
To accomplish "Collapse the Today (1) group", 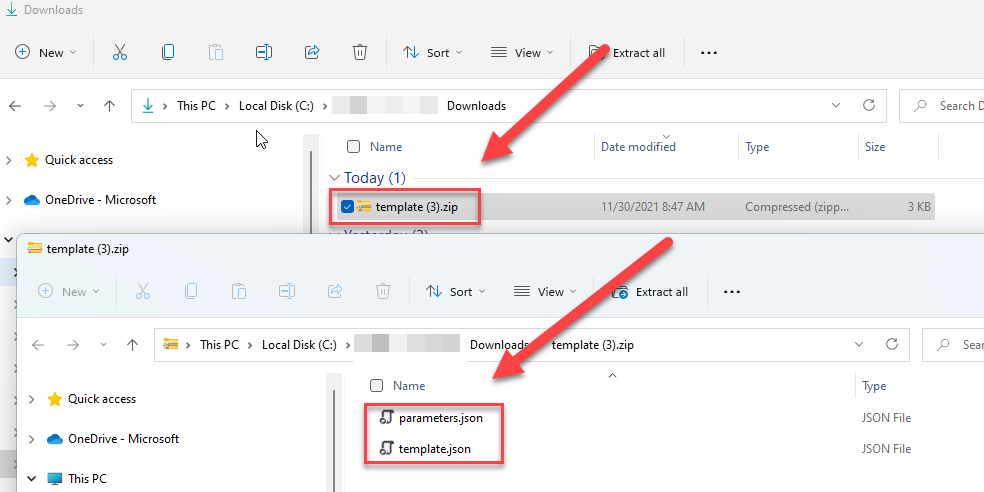I will tap(335, 178).
